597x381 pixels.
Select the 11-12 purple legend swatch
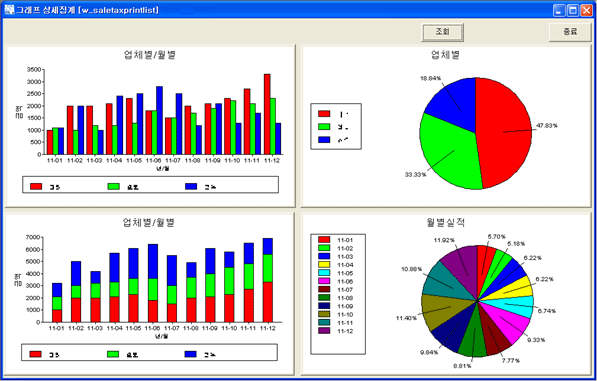[x=324, y=331]
